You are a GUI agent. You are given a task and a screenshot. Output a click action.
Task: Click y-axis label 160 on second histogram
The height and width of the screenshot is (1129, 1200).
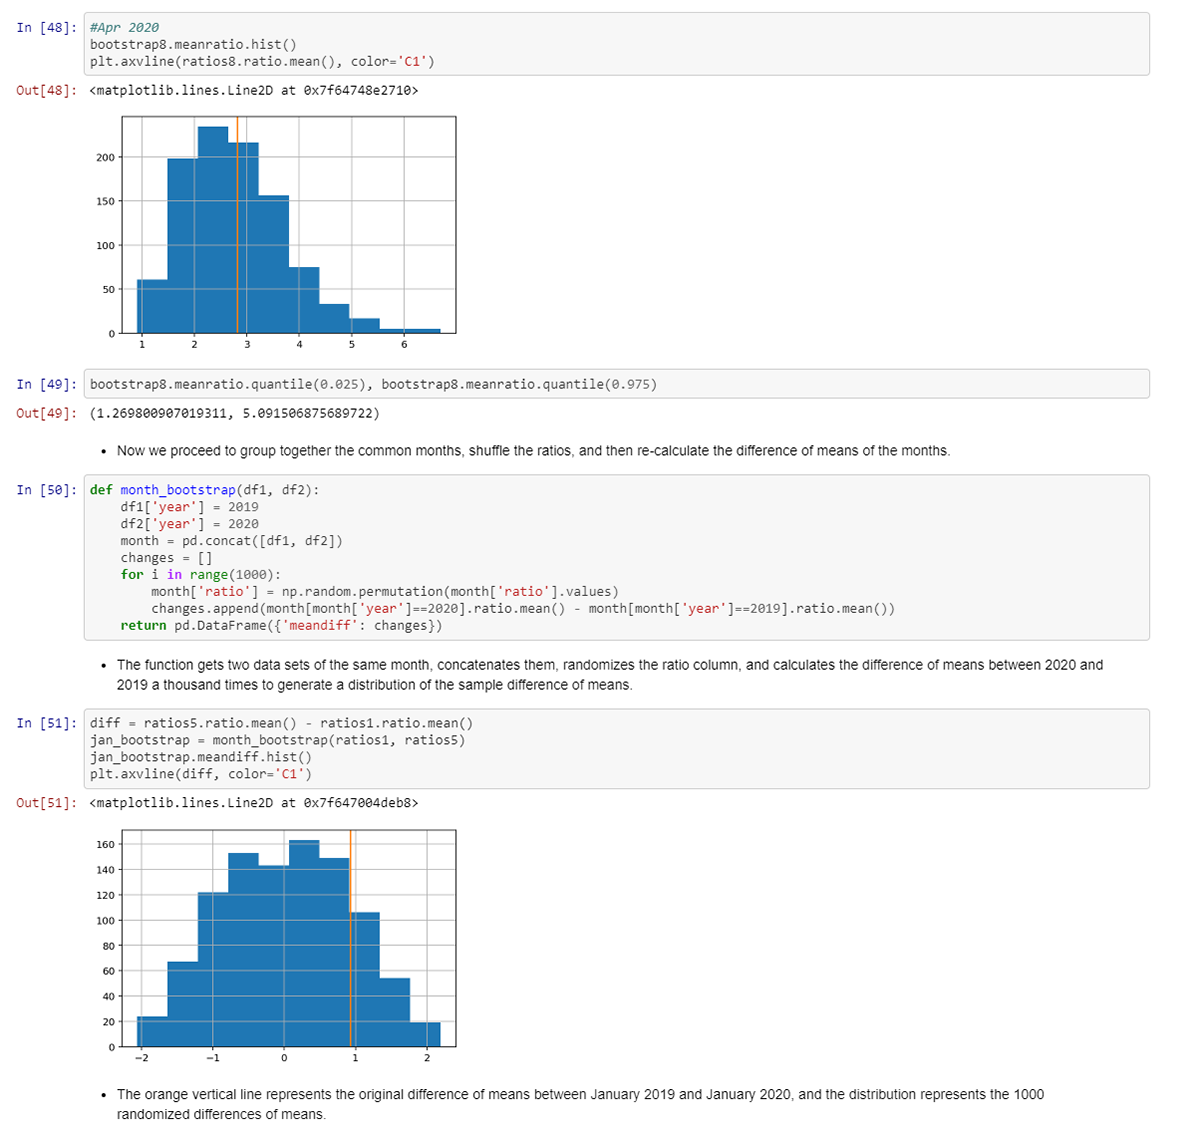coord(105,845)
